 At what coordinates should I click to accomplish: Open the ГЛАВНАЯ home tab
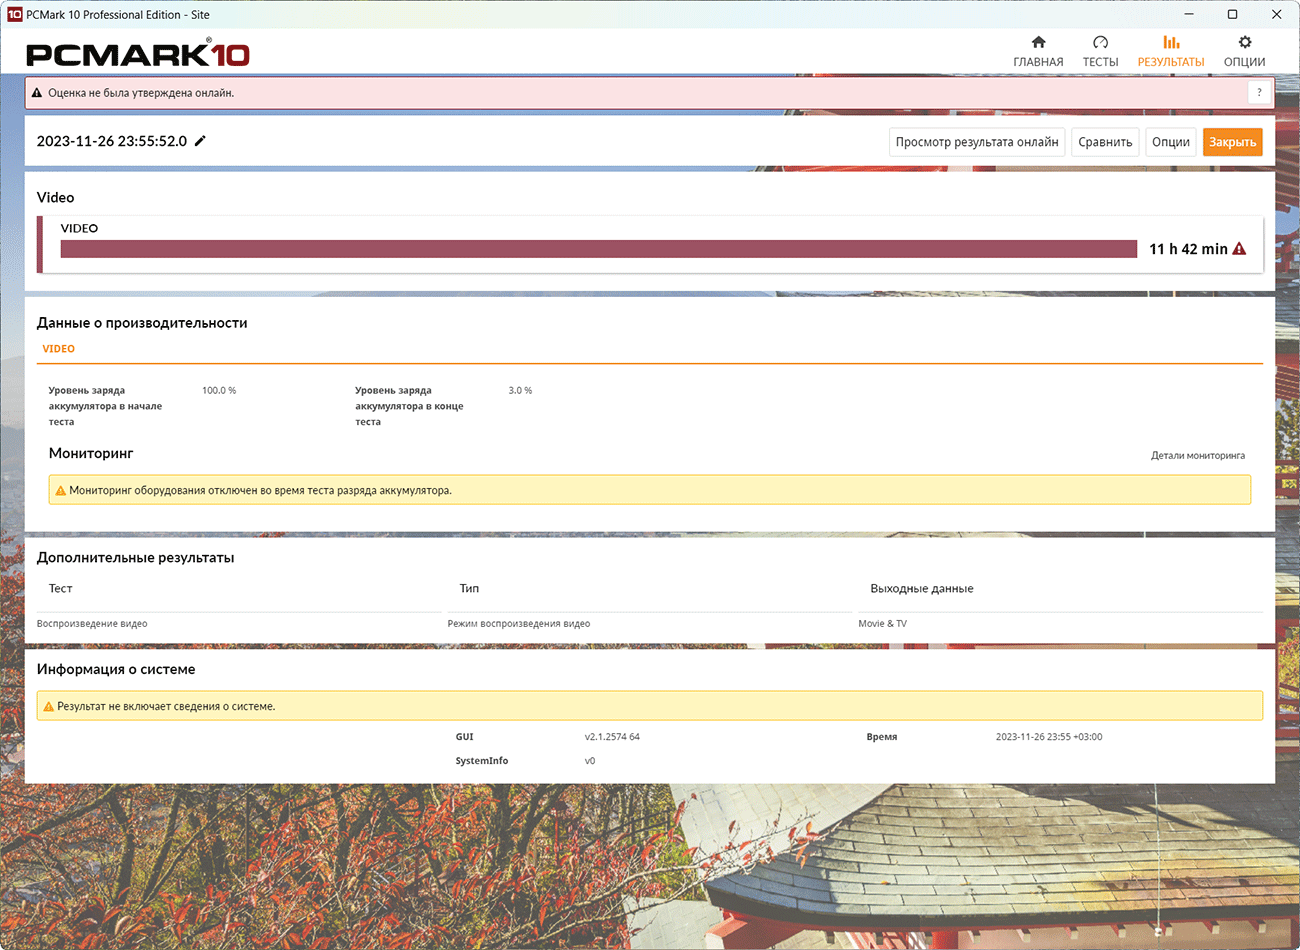click(1038, 52)
